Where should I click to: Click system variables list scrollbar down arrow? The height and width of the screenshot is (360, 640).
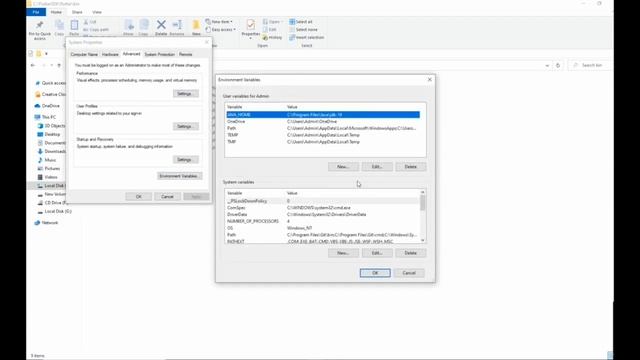(x=422, y=240)
